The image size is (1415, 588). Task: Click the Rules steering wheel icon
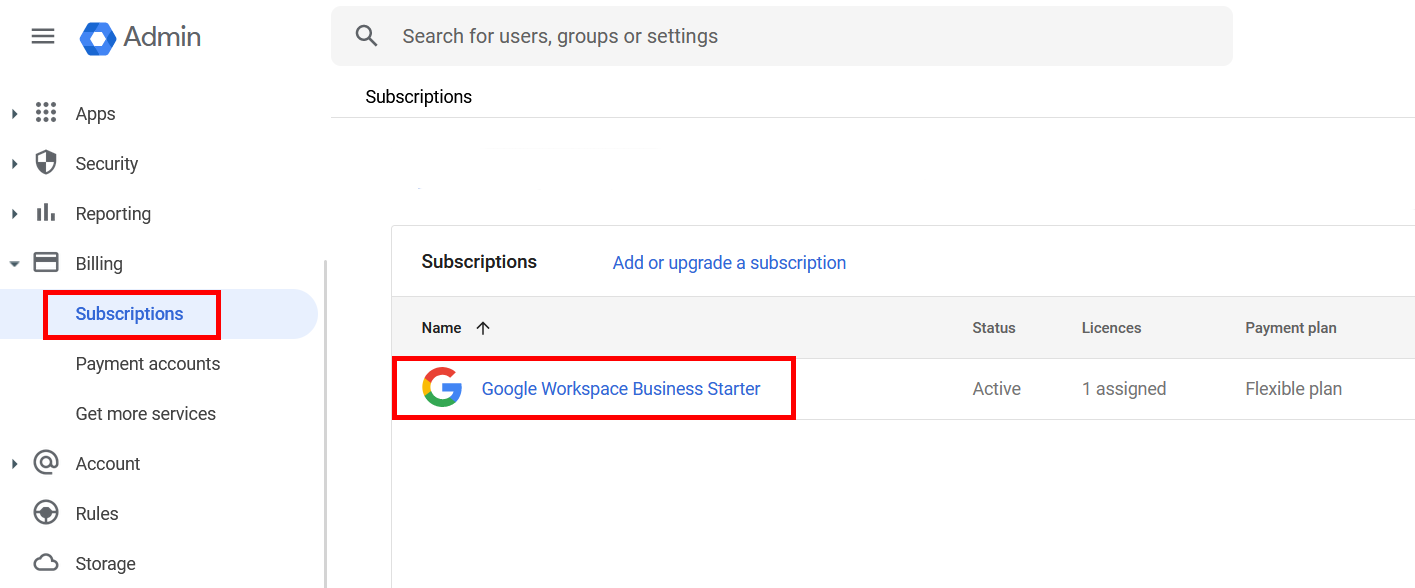46,513
